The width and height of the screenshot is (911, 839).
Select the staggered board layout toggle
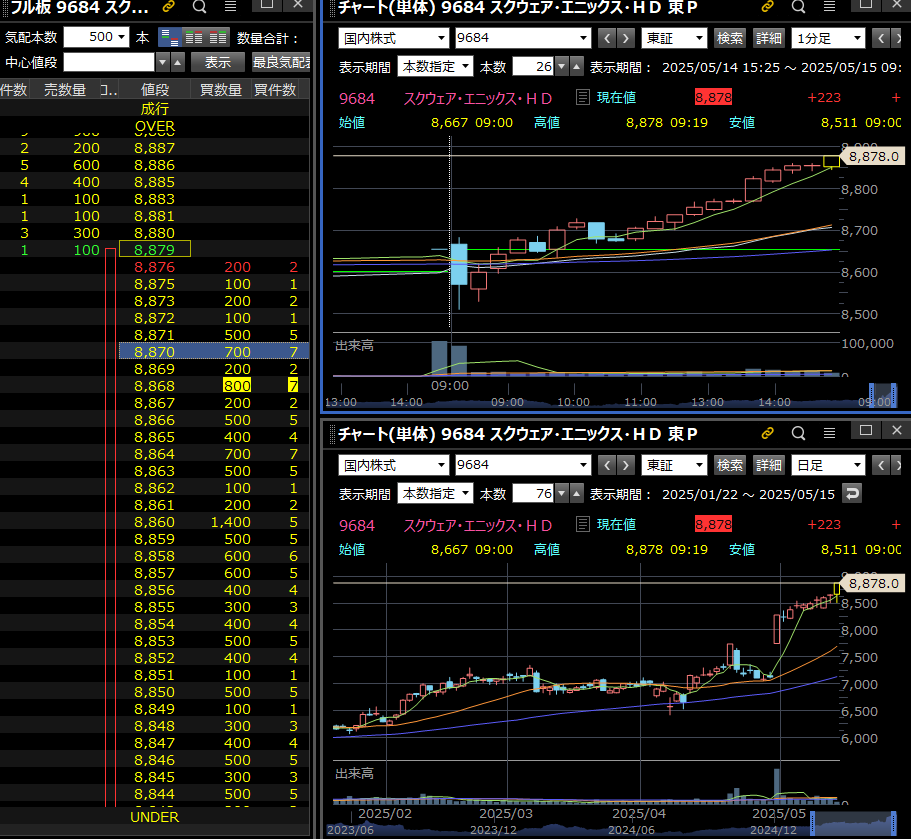click(170, 38)
